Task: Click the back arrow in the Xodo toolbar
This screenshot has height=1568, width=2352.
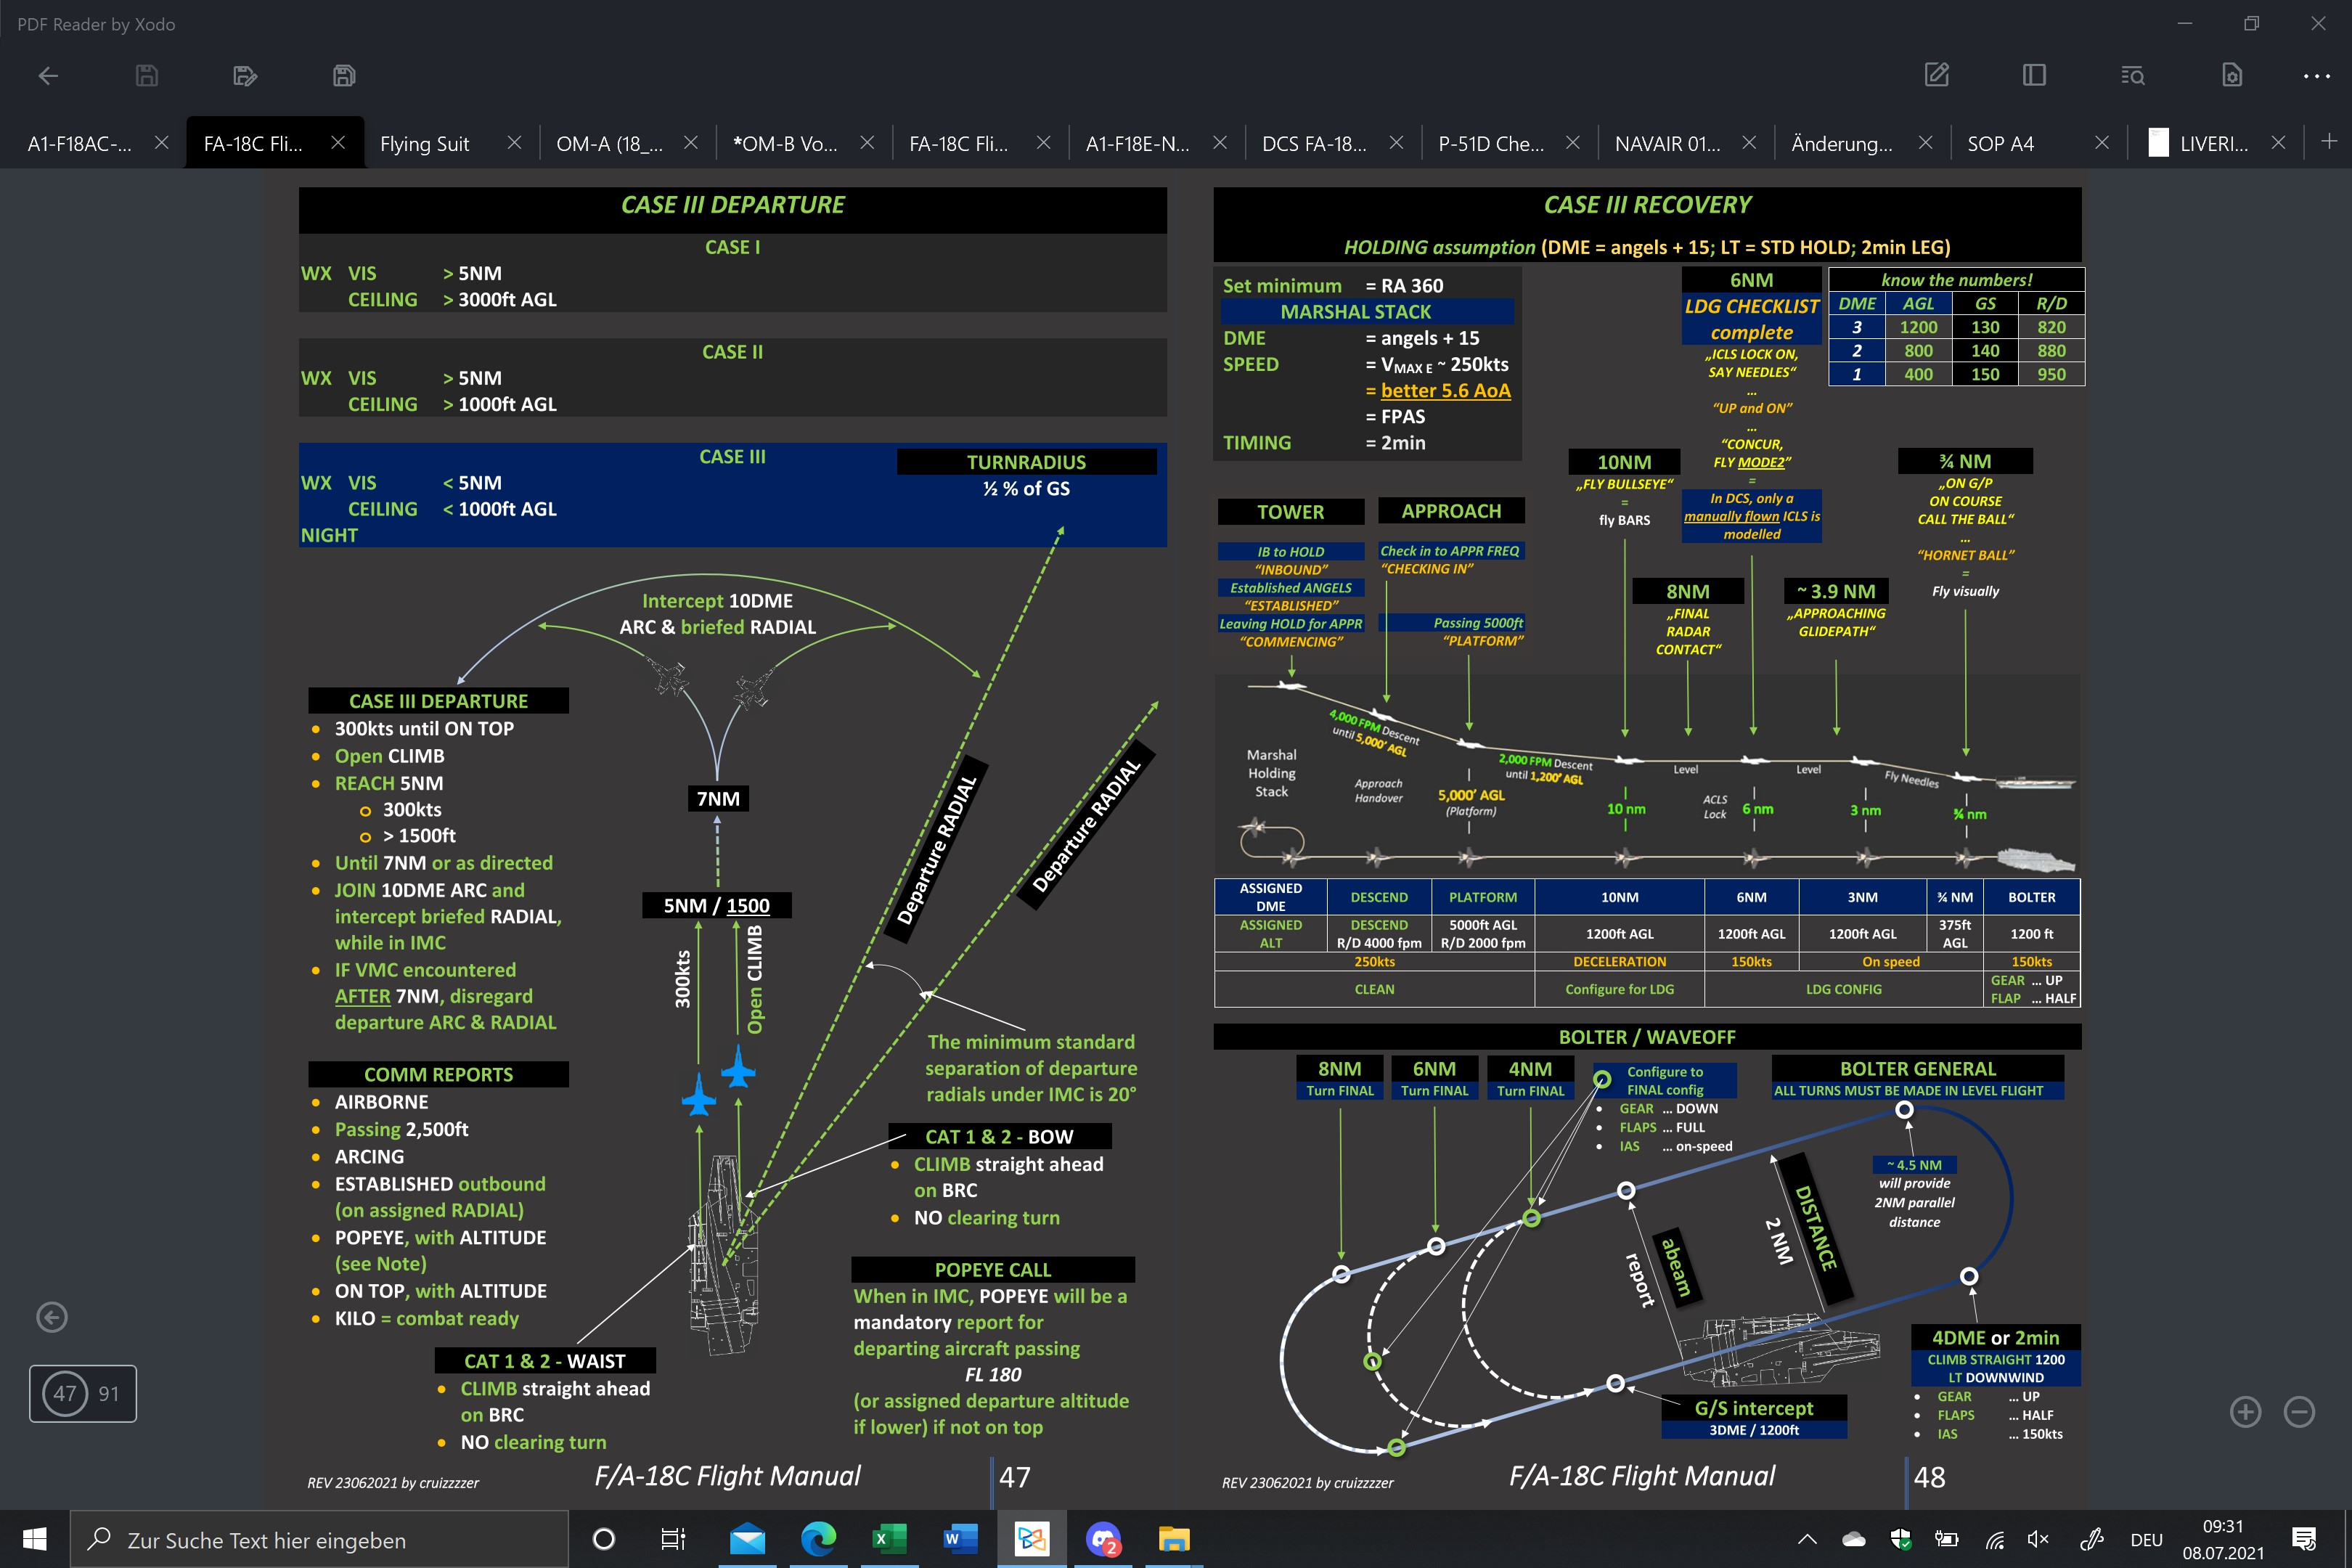Action: pos(48,75)
